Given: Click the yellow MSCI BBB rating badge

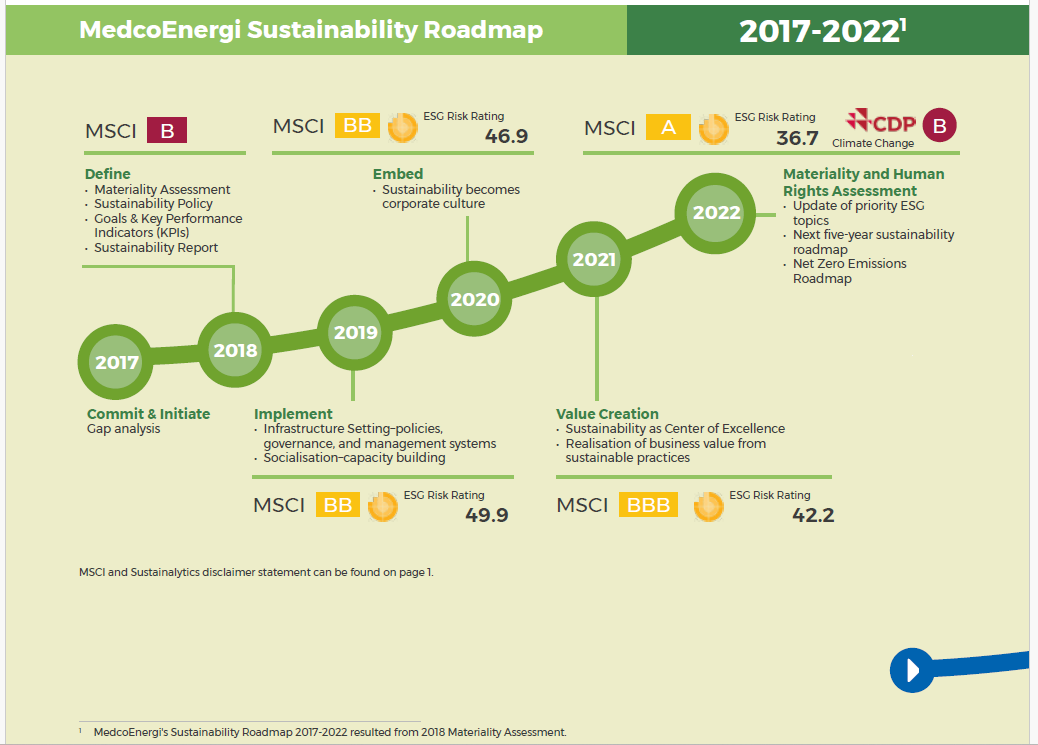Looking at the screenshot, I should tap(648, 505).
